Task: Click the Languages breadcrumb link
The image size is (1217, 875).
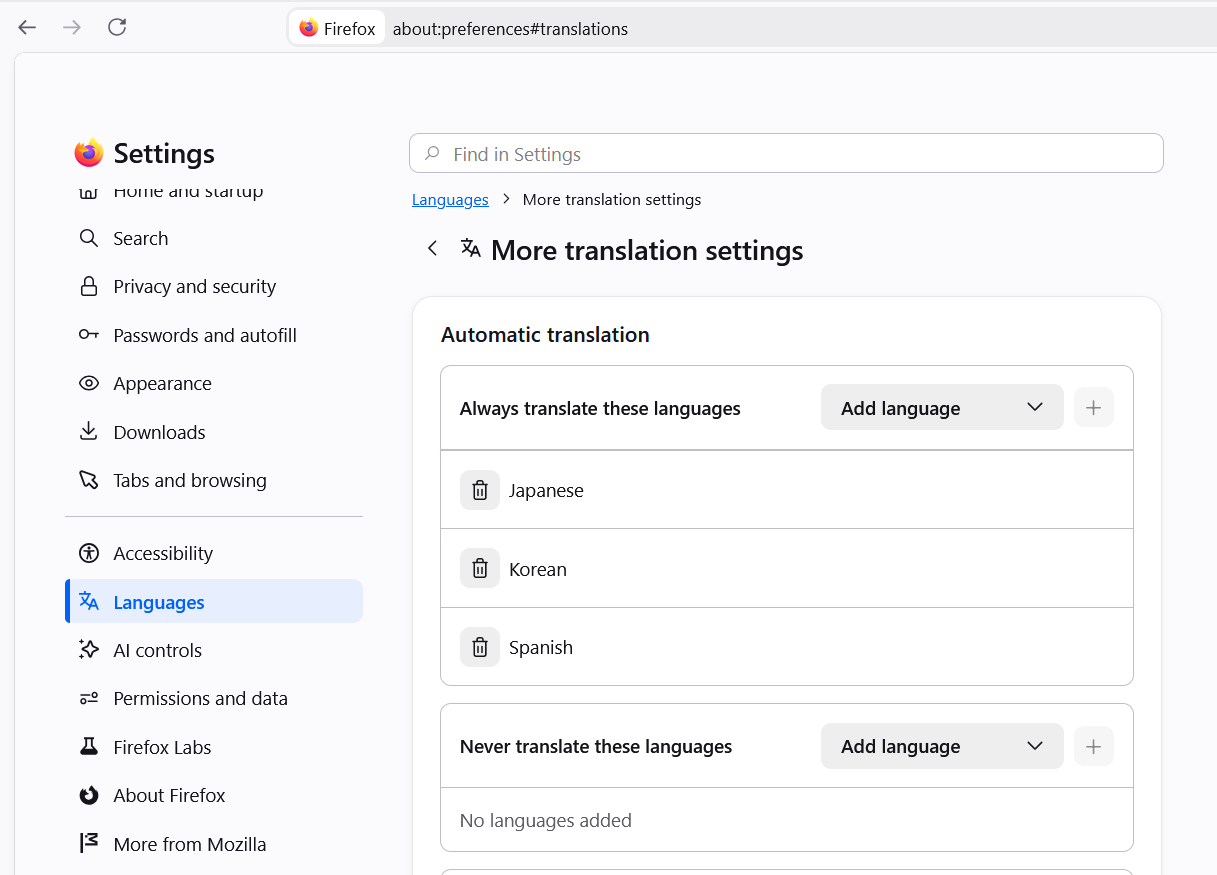Action: 450,199
